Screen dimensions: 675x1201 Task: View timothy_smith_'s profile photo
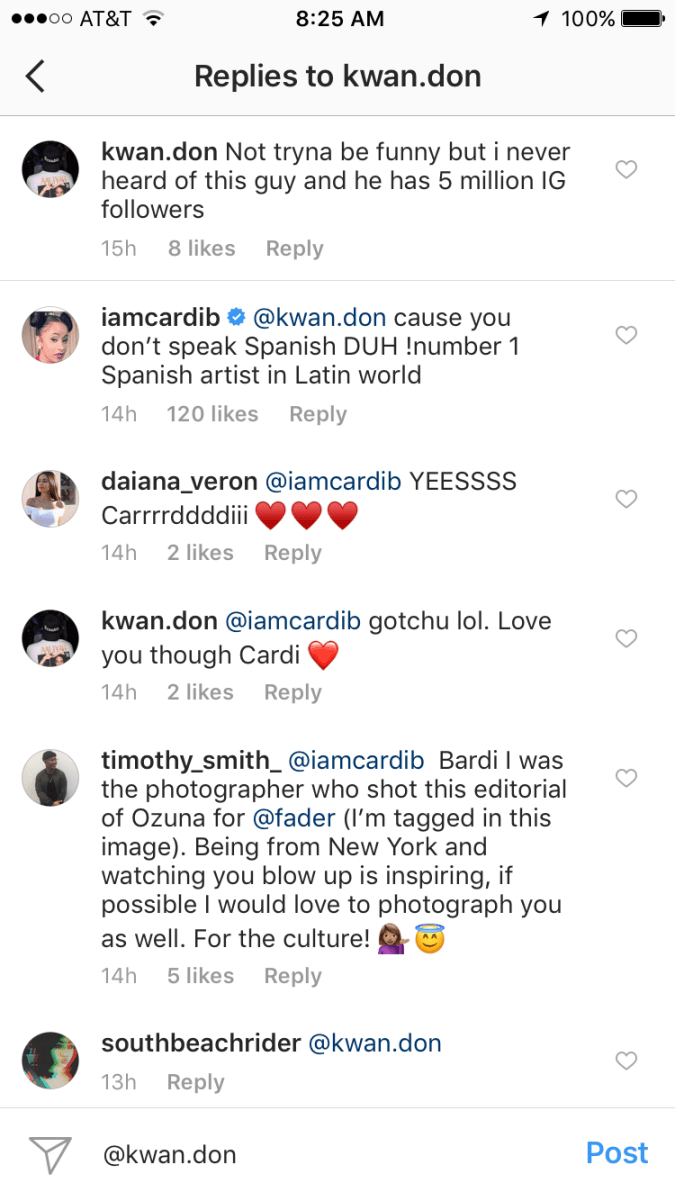50,778
